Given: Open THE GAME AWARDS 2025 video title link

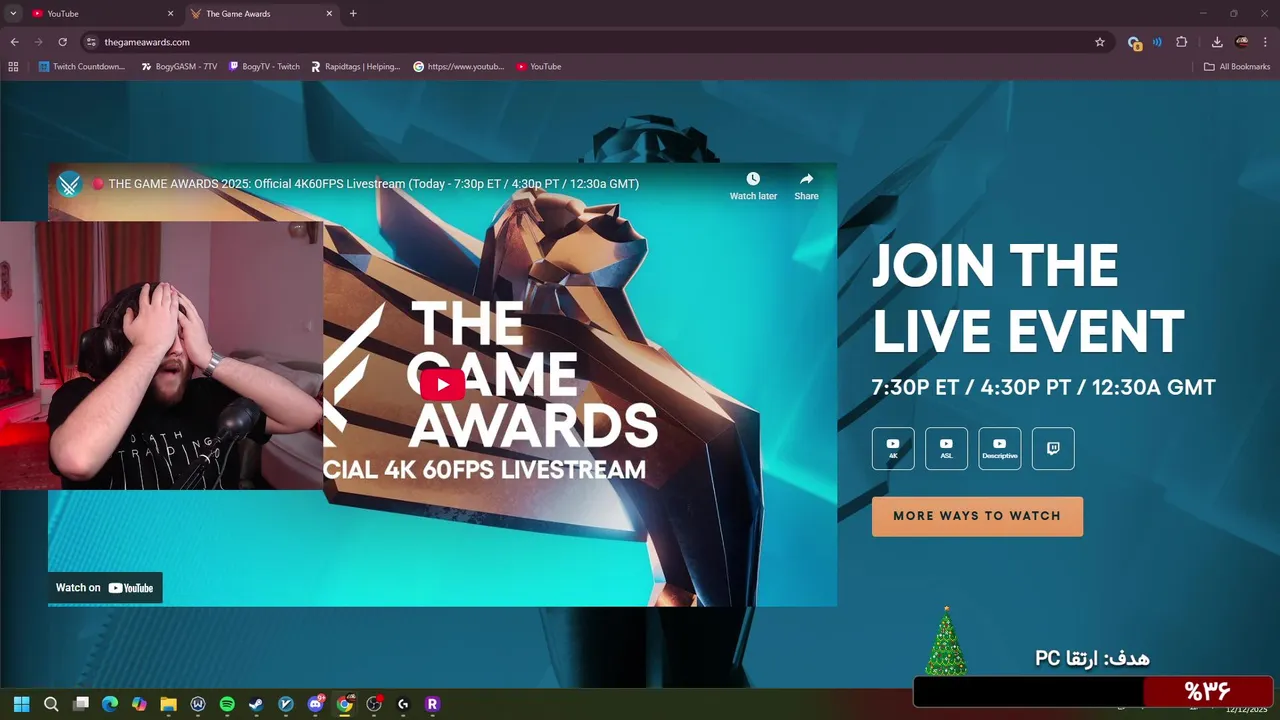Looking at the screenshot, I should (x=374, y=184).
